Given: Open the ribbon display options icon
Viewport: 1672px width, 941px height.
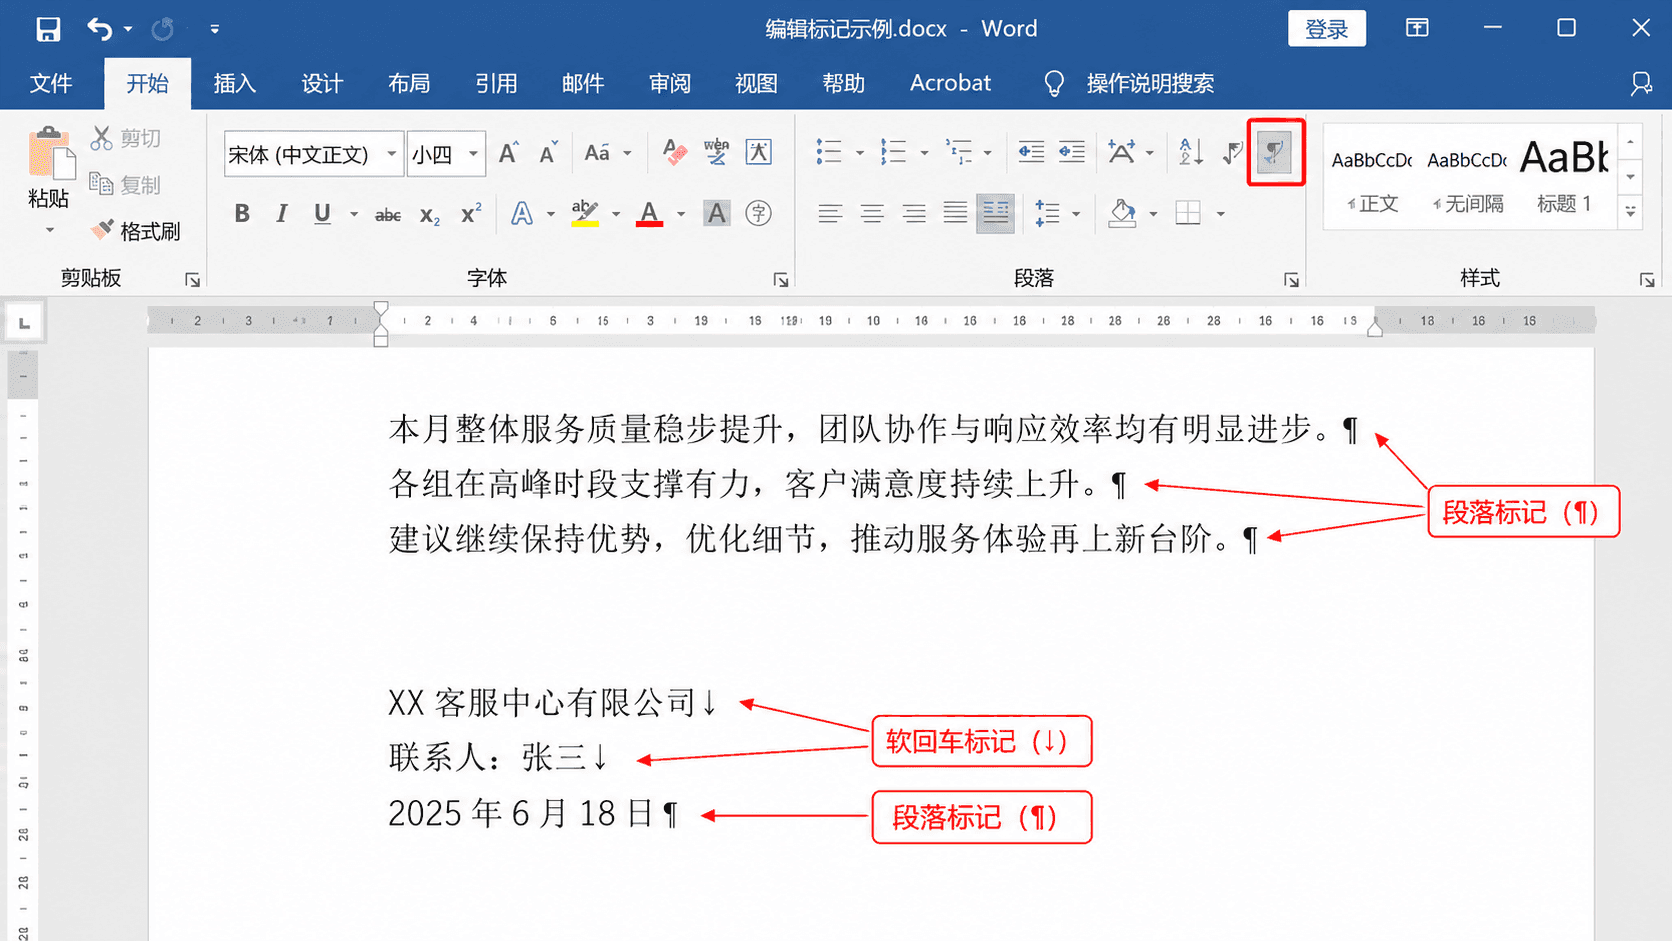Looking at the screenshot, I should click(x=1417, y=28).
